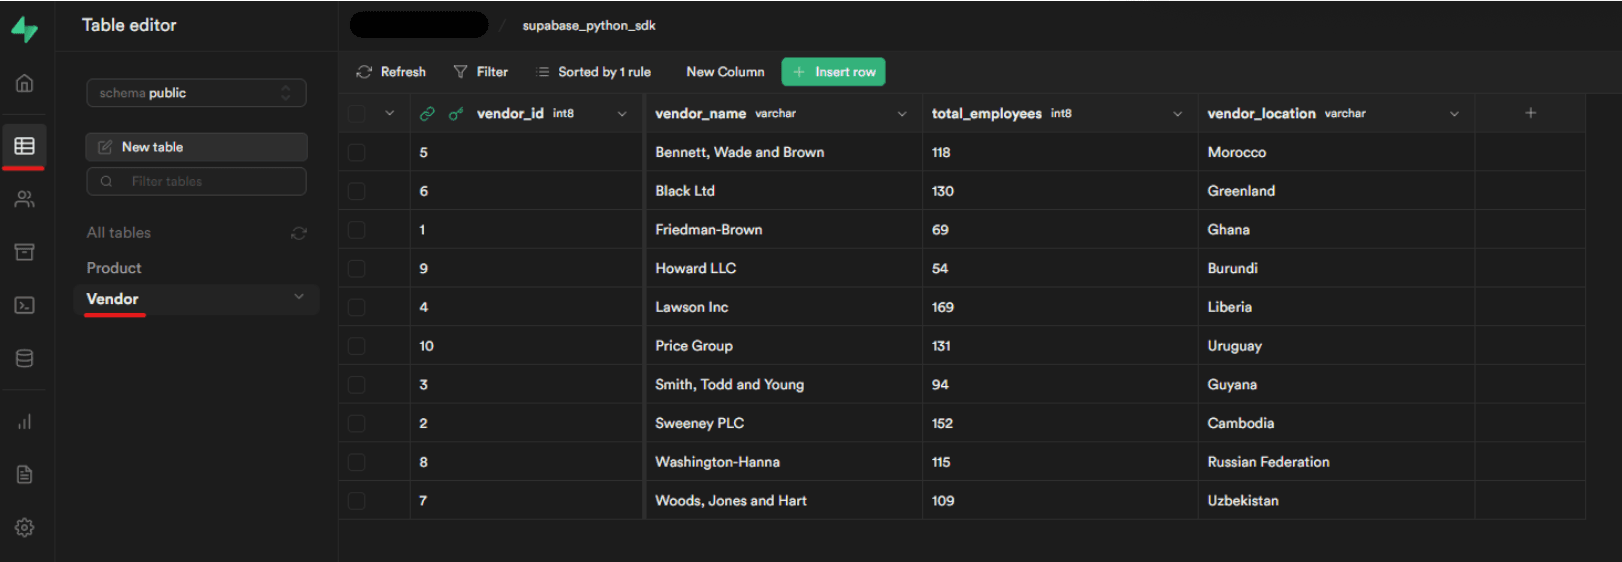Open the Storage icon in sidebar
This screenshot has height=562, width=1622.
[25, 252]
